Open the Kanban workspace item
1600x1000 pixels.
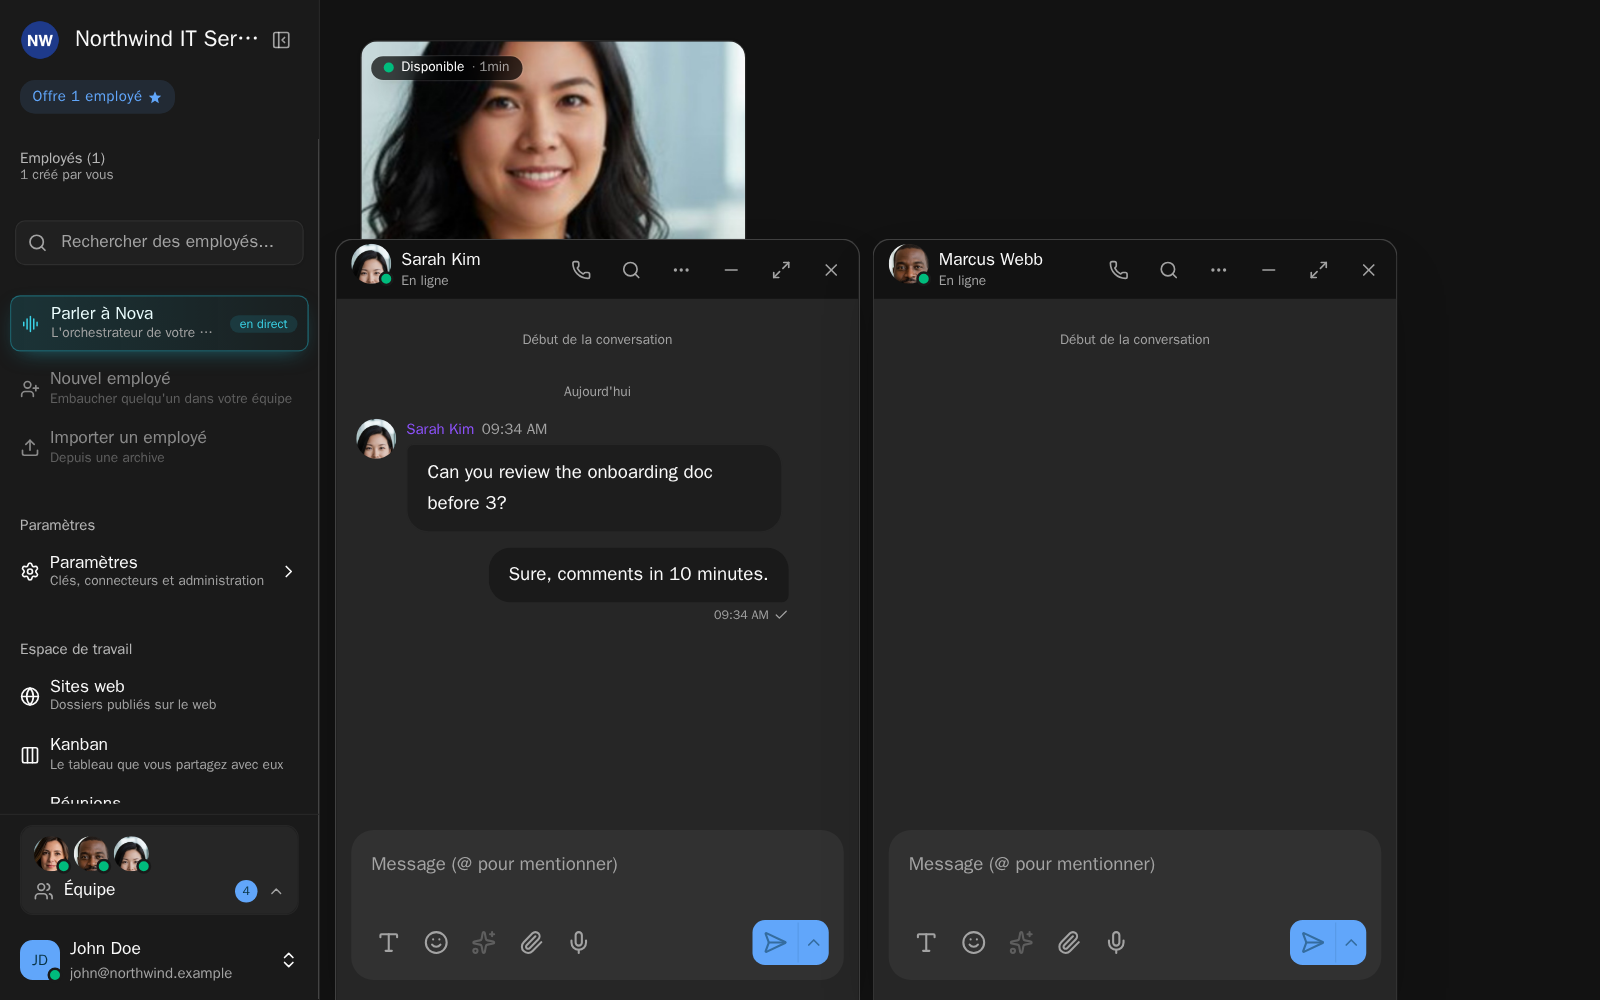[x=160, y=754]
